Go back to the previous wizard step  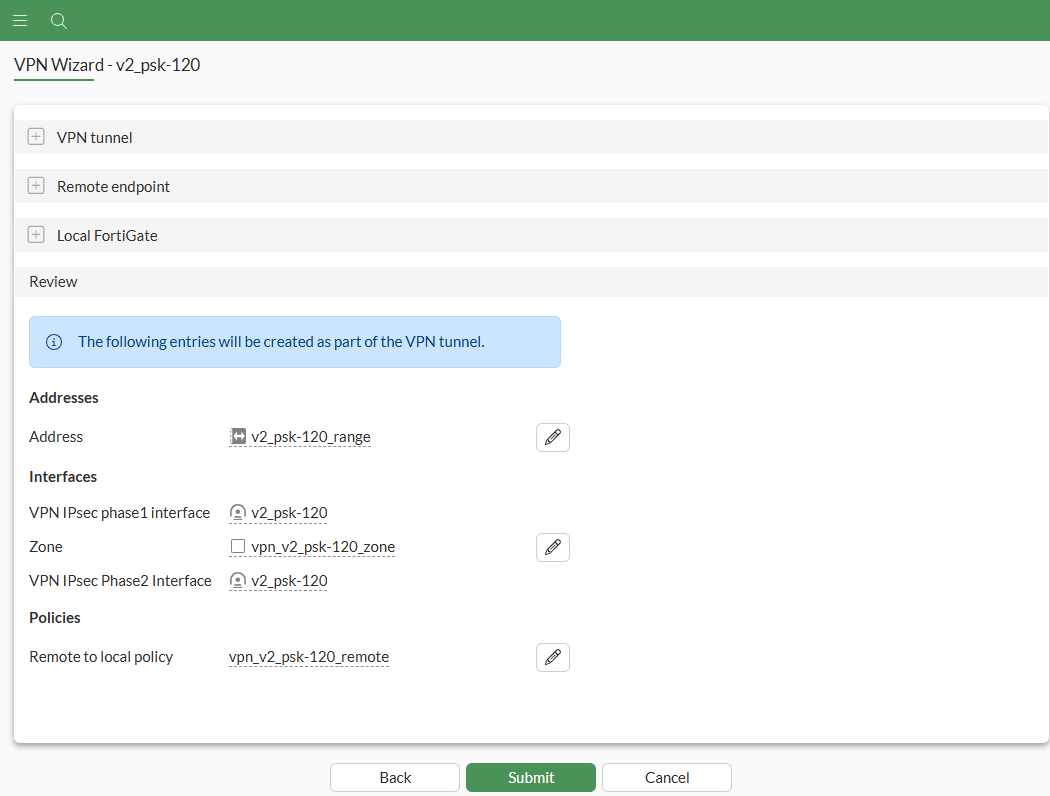(x=394, y=777)
